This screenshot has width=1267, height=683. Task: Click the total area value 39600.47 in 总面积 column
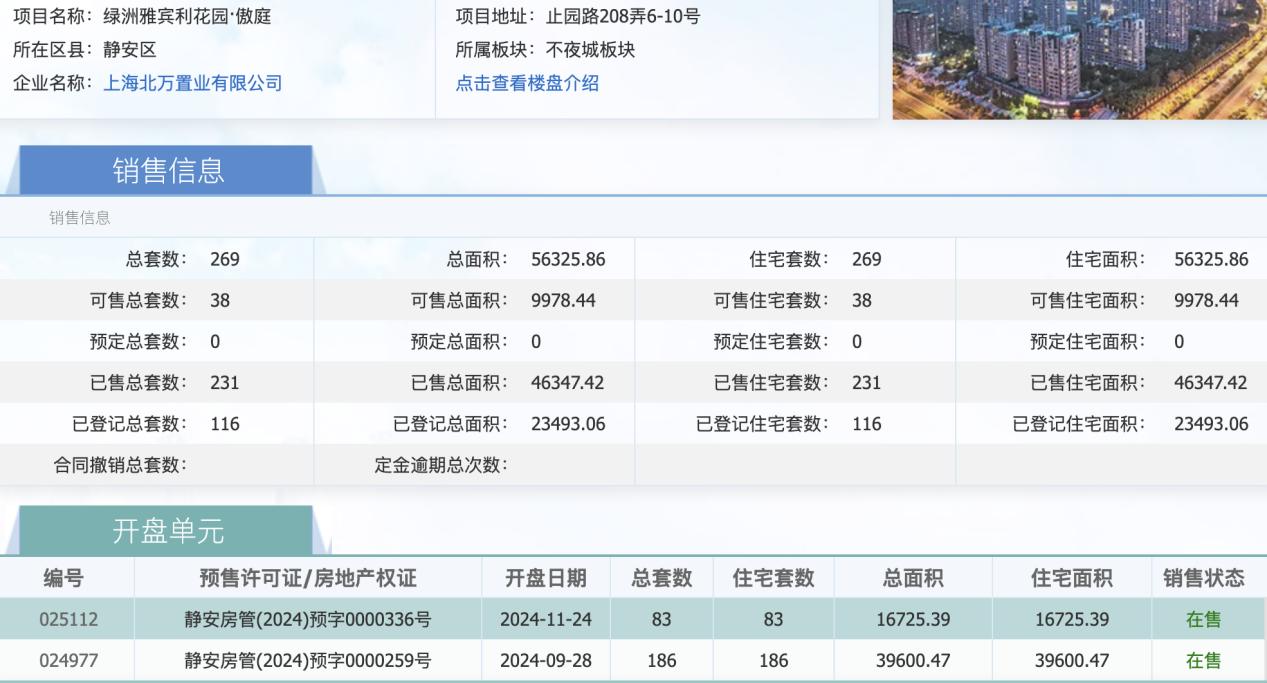pos(912,660)
